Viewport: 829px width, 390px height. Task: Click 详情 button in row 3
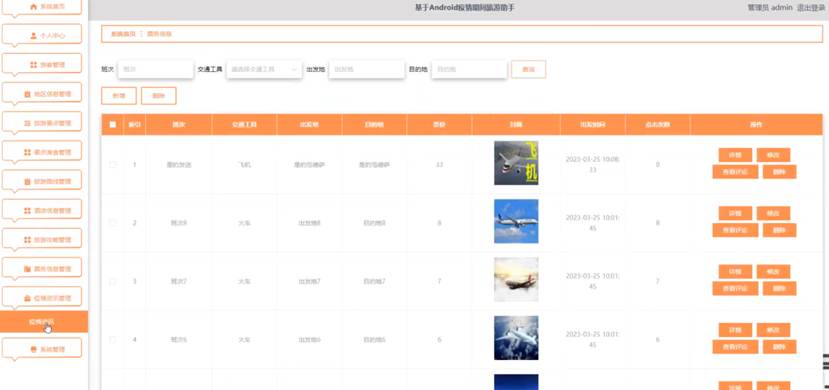(735, 272)
